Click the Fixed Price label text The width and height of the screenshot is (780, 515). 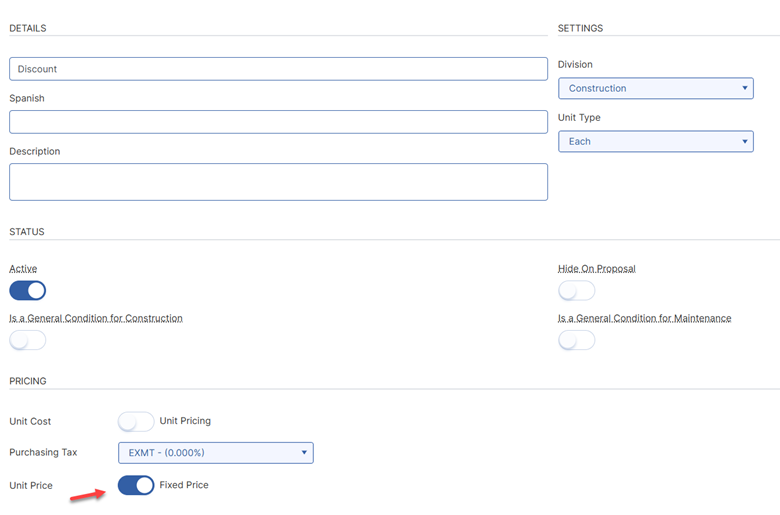pos(184,485)
